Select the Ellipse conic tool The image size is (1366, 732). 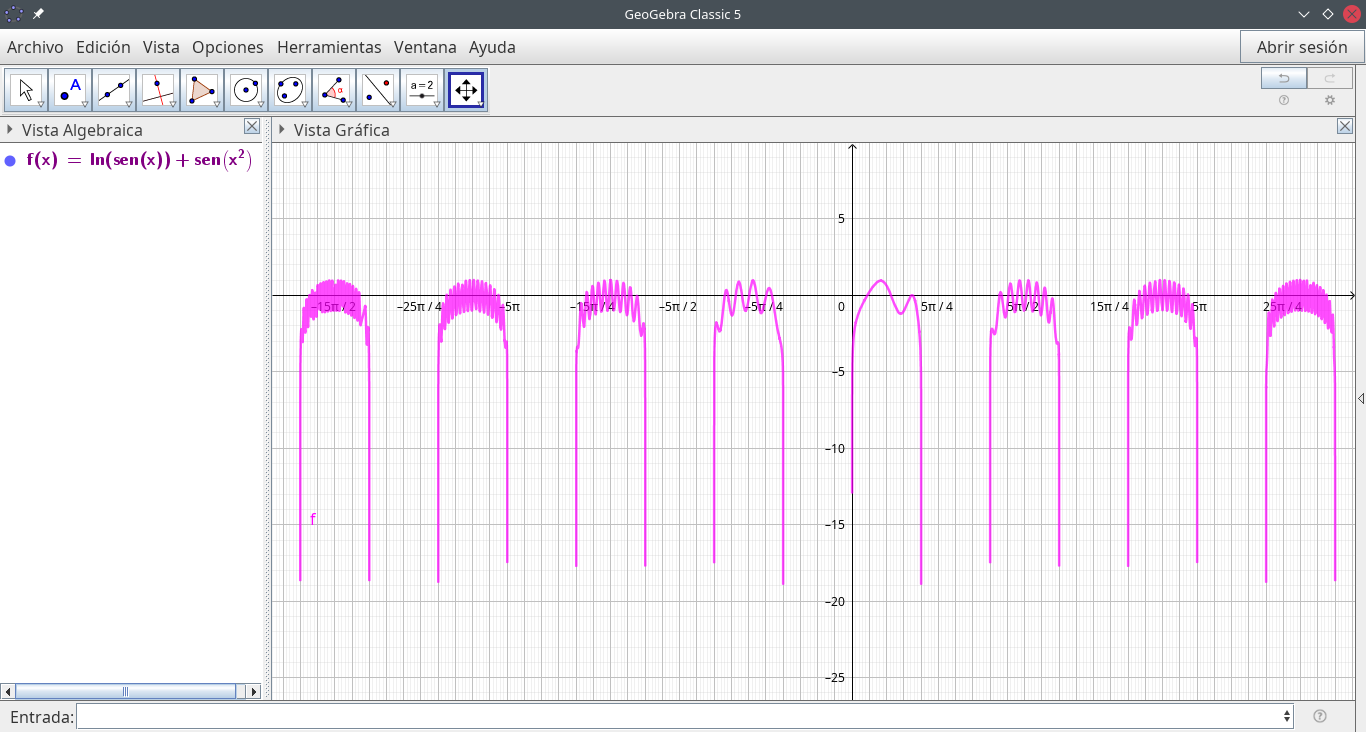290,90
